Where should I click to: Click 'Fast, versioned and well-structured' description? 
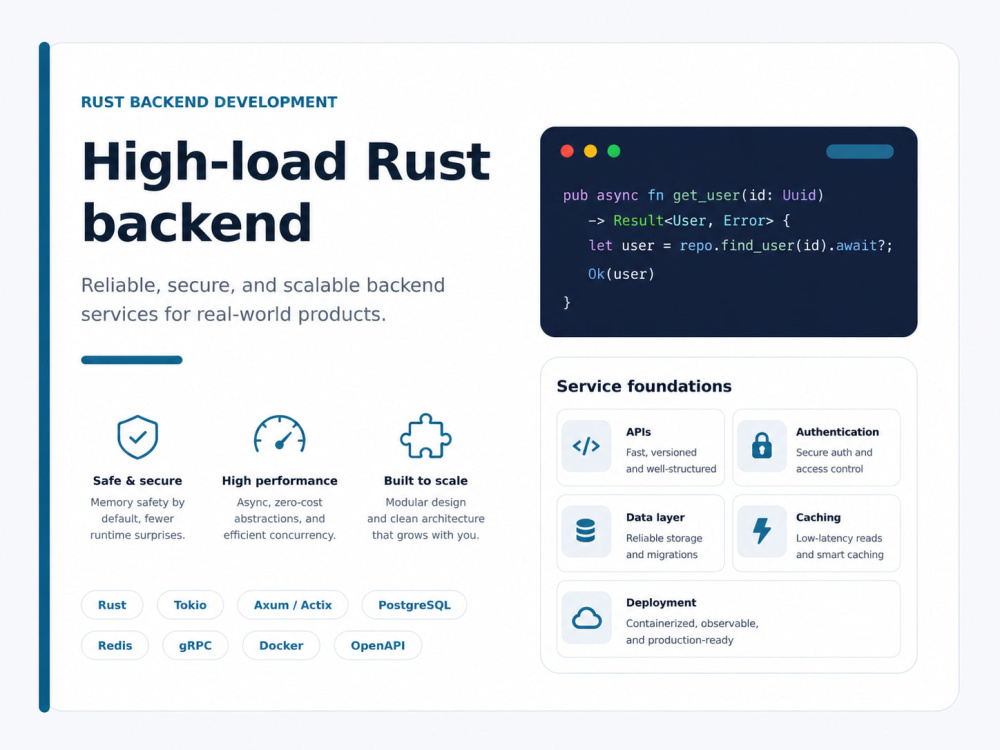point(671,460)
